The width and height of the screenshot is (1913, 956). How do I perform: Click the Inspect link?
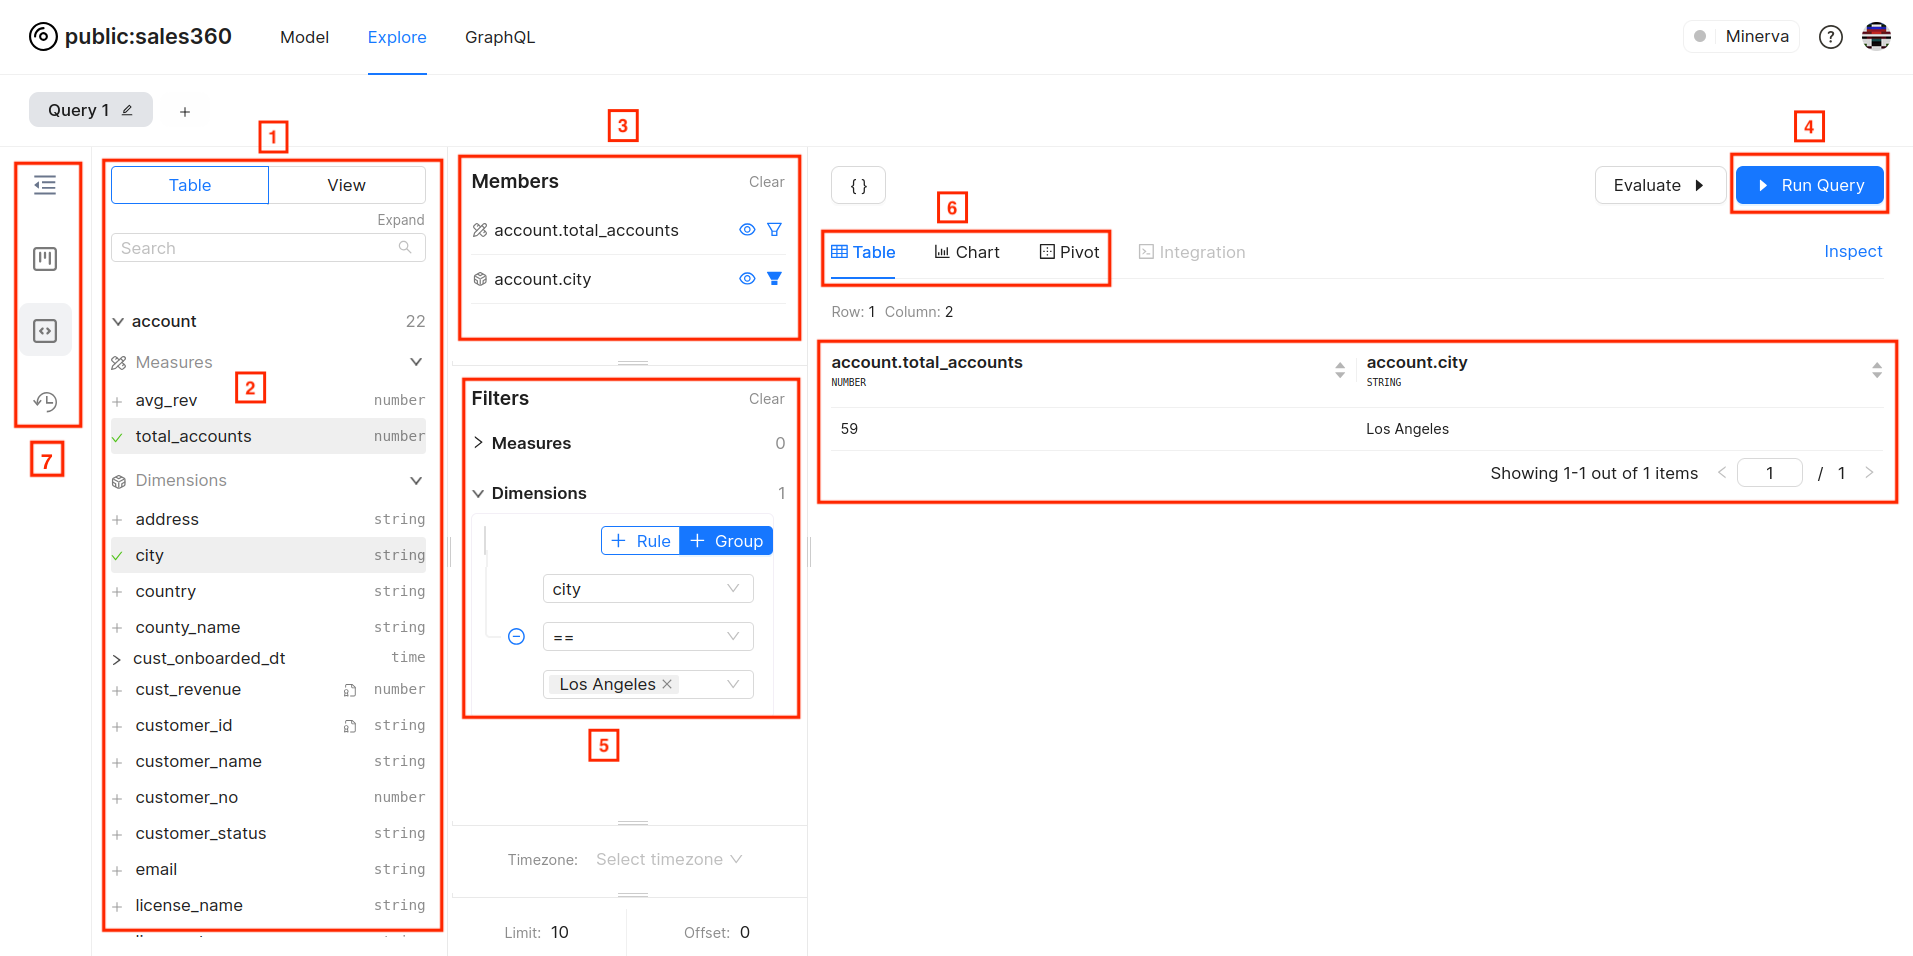[1853, 251]
